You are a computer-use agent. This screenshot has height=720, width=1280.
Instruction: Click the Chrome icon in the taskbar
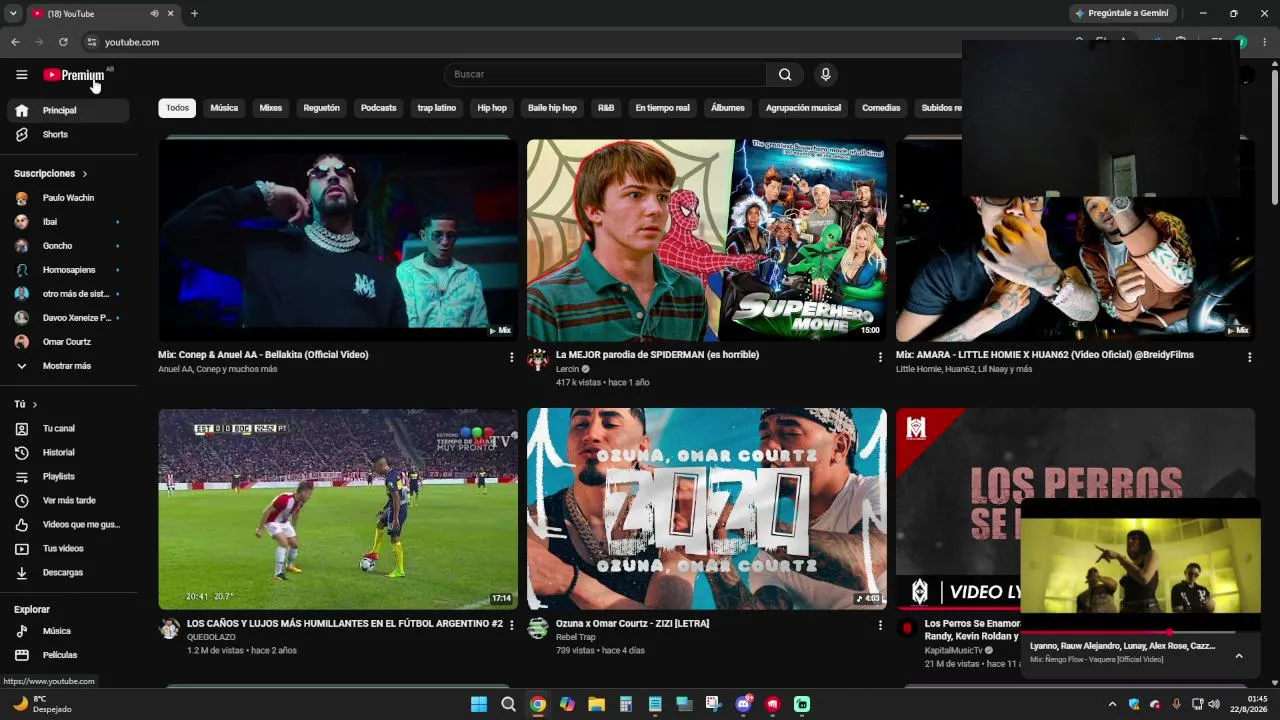click(538, 704)
